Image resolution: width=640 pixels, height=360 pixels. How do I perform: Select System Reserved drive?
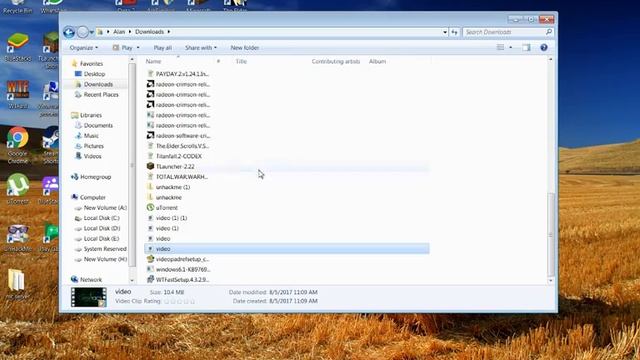pyautogui.click(x=105, y=249)
